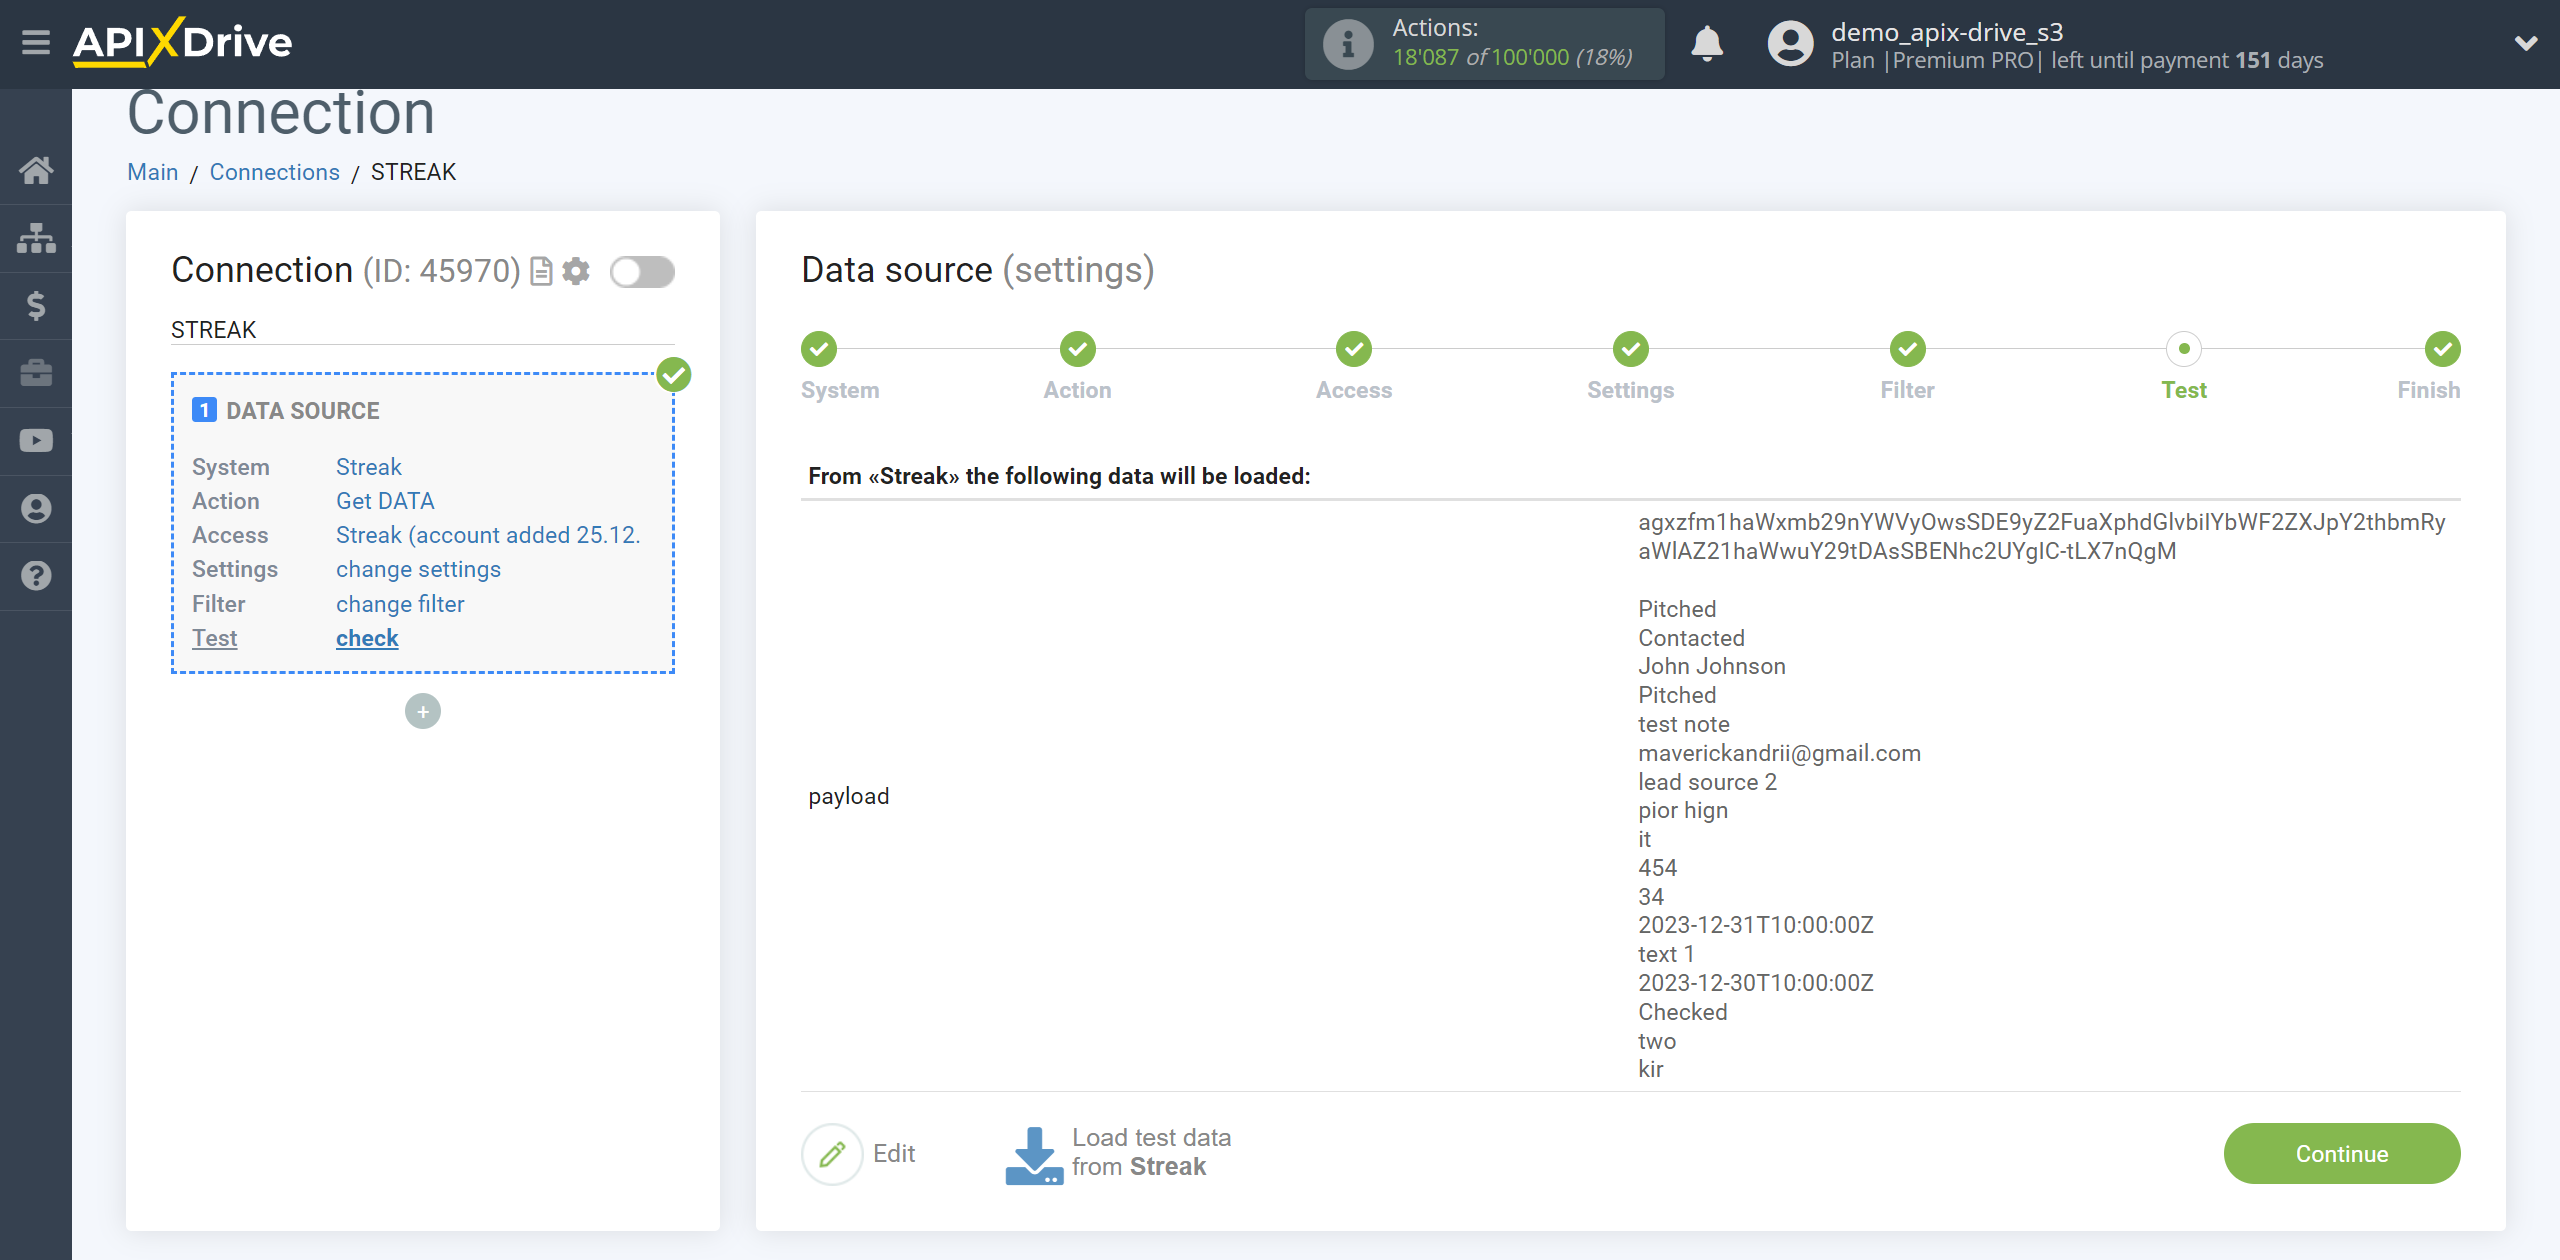2560x1260 pixels.
Task: Click the pior hign value
Action: click(x=1683, y=810)
